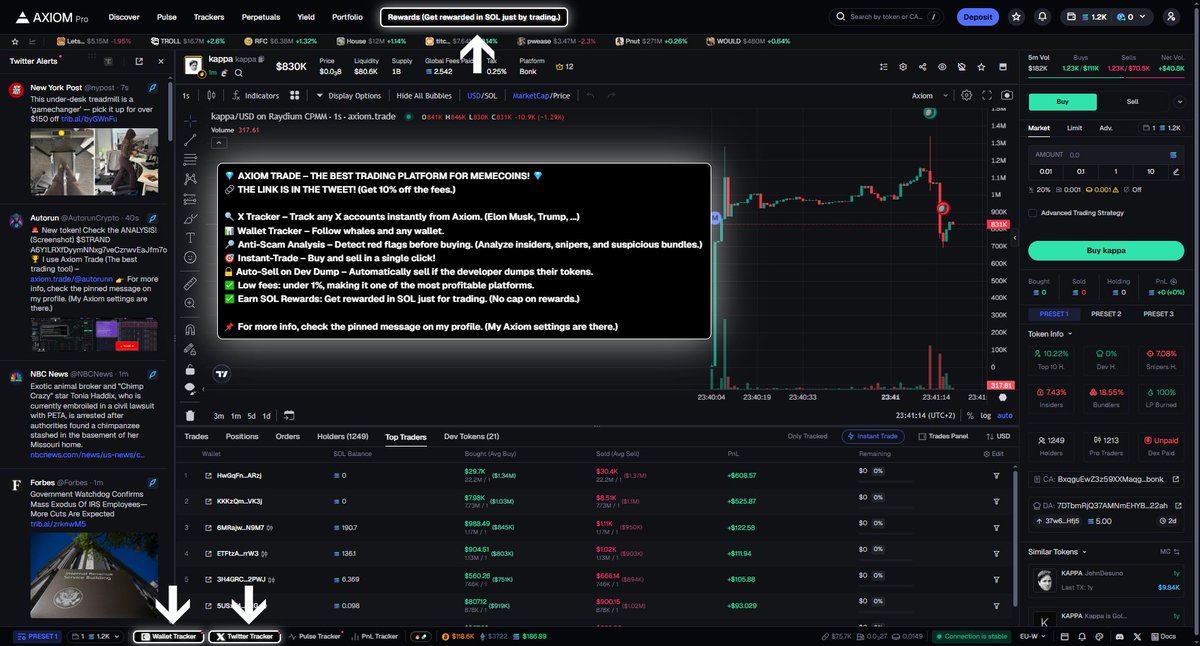The width and height of the screenshot is (1200, 646).
Task: Open the go-to-date calendar icon
Action: (288, 415)
